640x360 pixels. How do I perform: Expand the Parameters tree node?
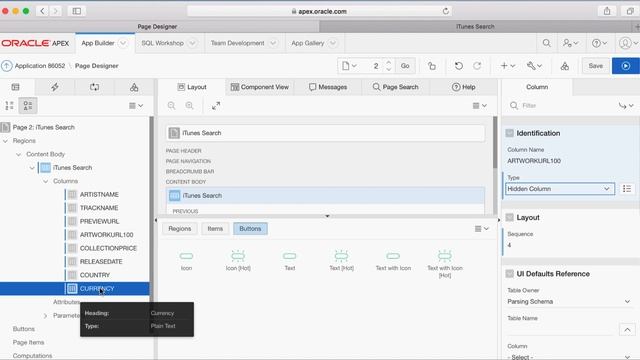click(x=45, y=316)
